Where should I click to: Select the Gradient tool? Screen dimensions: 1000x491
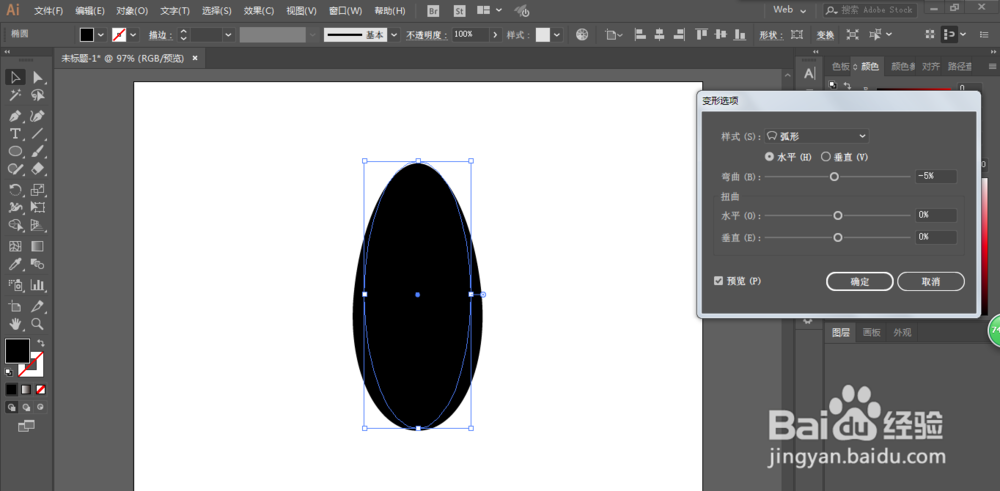click(38, 246)
